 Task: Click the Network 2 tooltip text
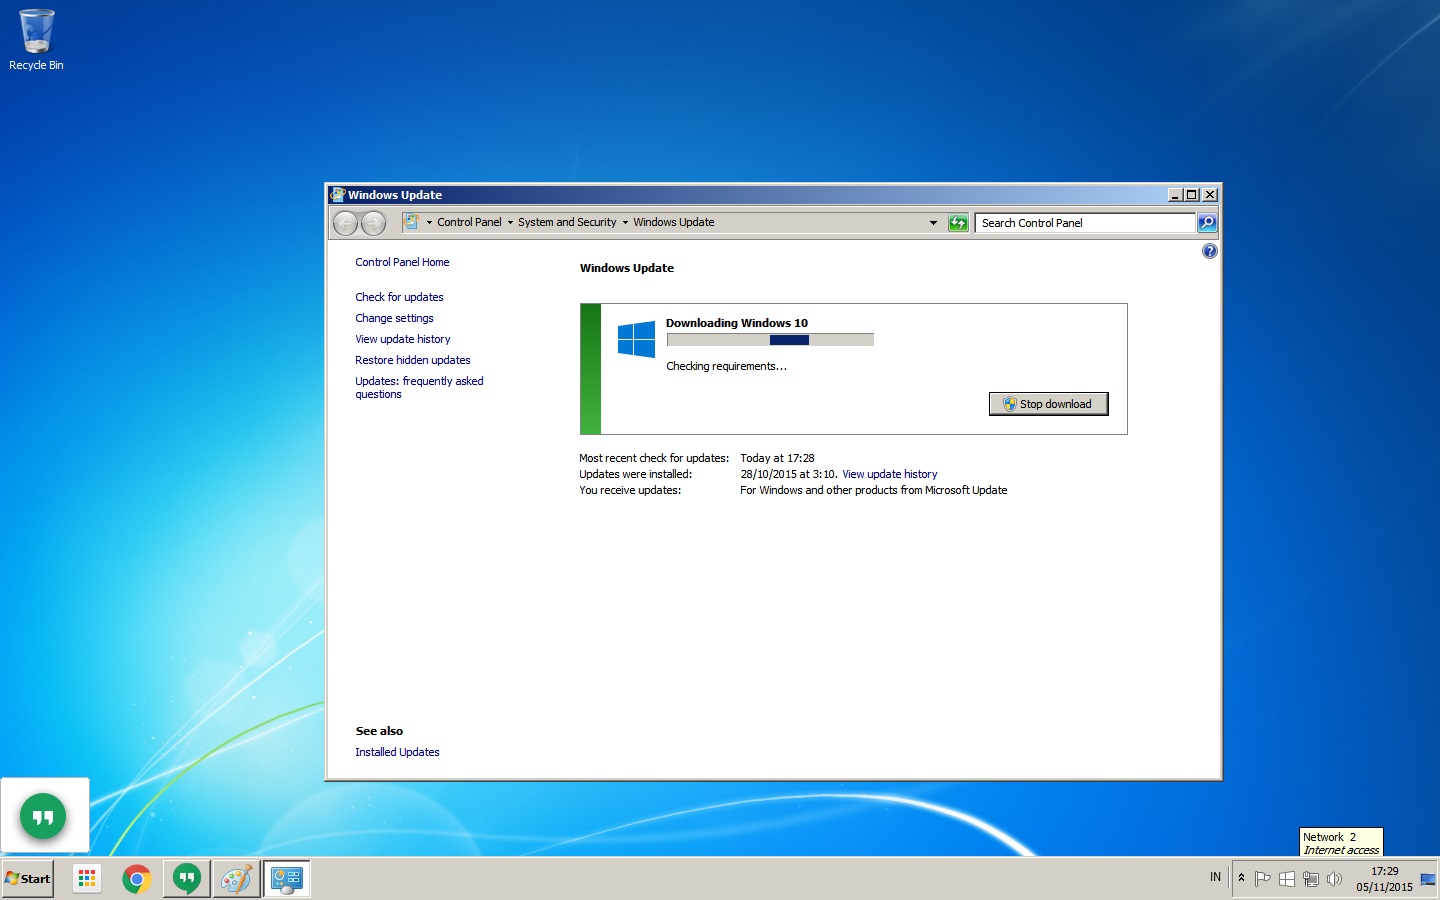click(1330, 837)
